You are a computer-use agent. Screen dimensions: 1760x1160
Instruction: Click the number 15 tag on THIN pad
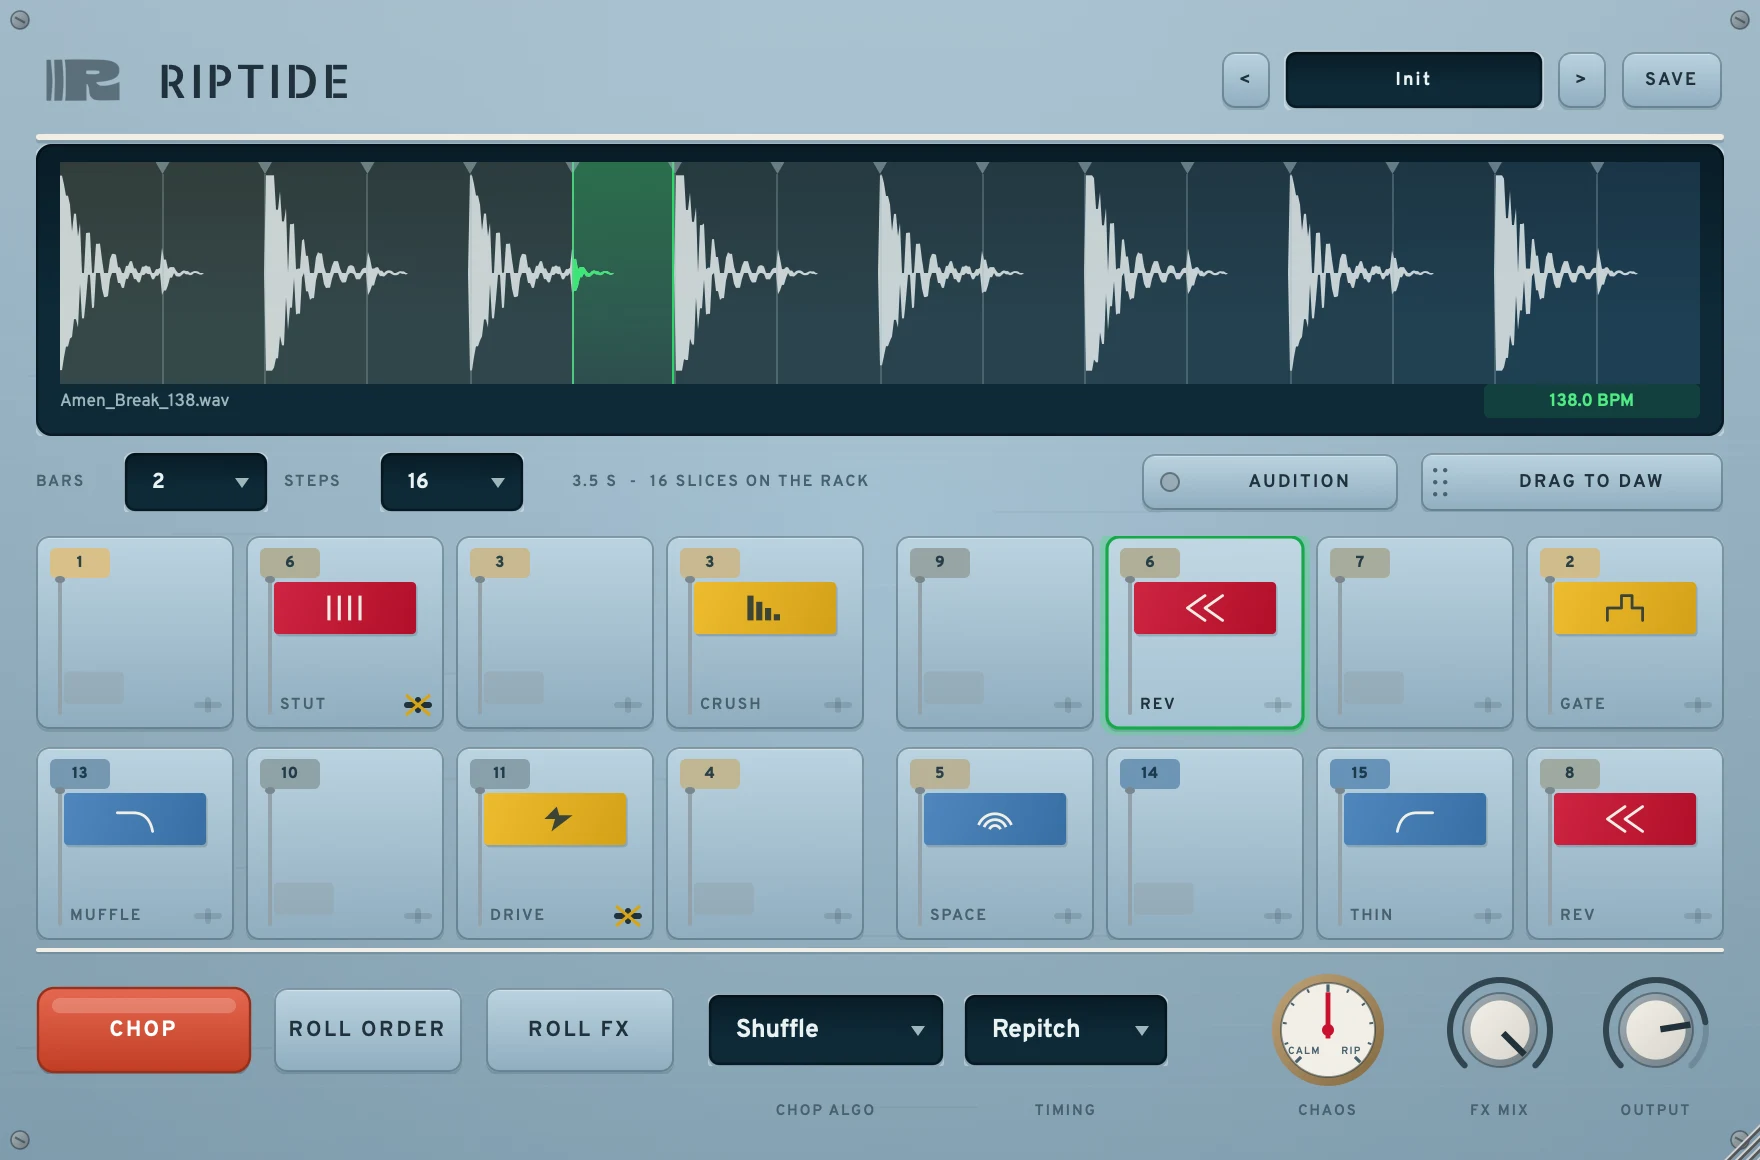point(1360,773)
